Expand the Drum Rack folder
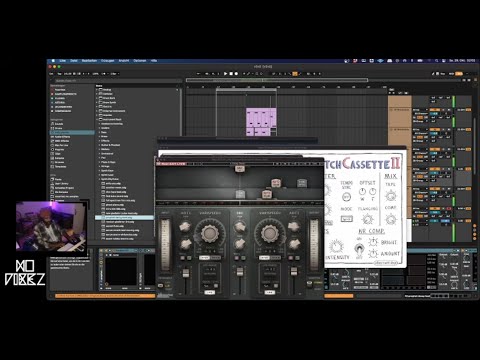The width and height of the screenshot is (480, 360). tap(97, 98)
